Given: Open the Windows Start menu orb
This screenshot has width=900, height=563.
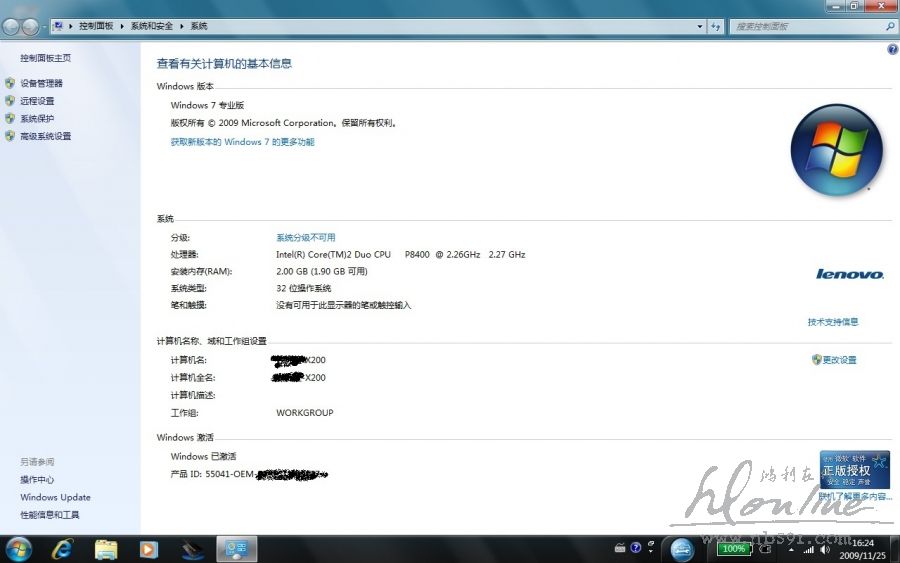Looking at the screenshot, I should (19, 549).
